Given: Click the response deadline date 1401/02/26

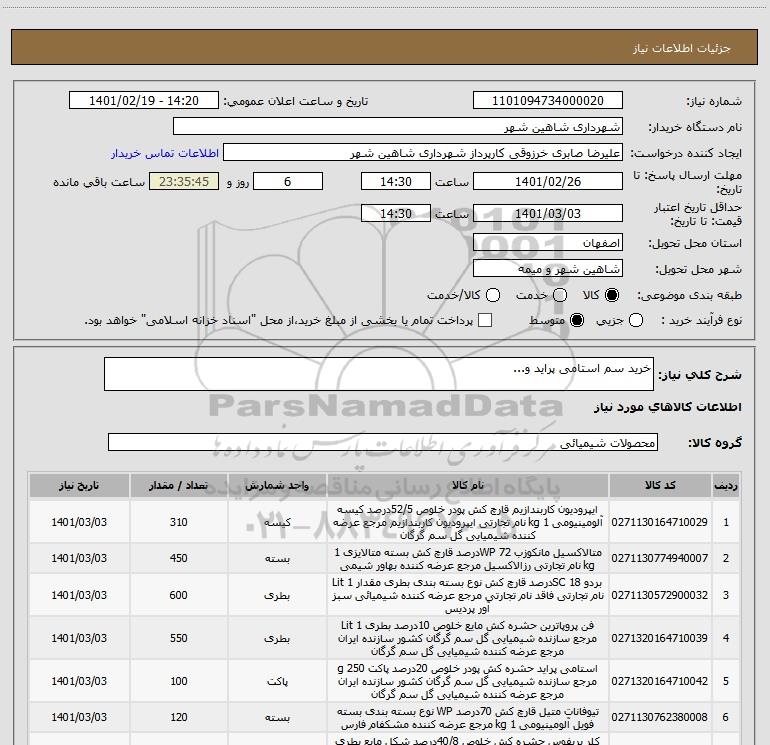Looking at the screenshot, I should coord(548,181).
